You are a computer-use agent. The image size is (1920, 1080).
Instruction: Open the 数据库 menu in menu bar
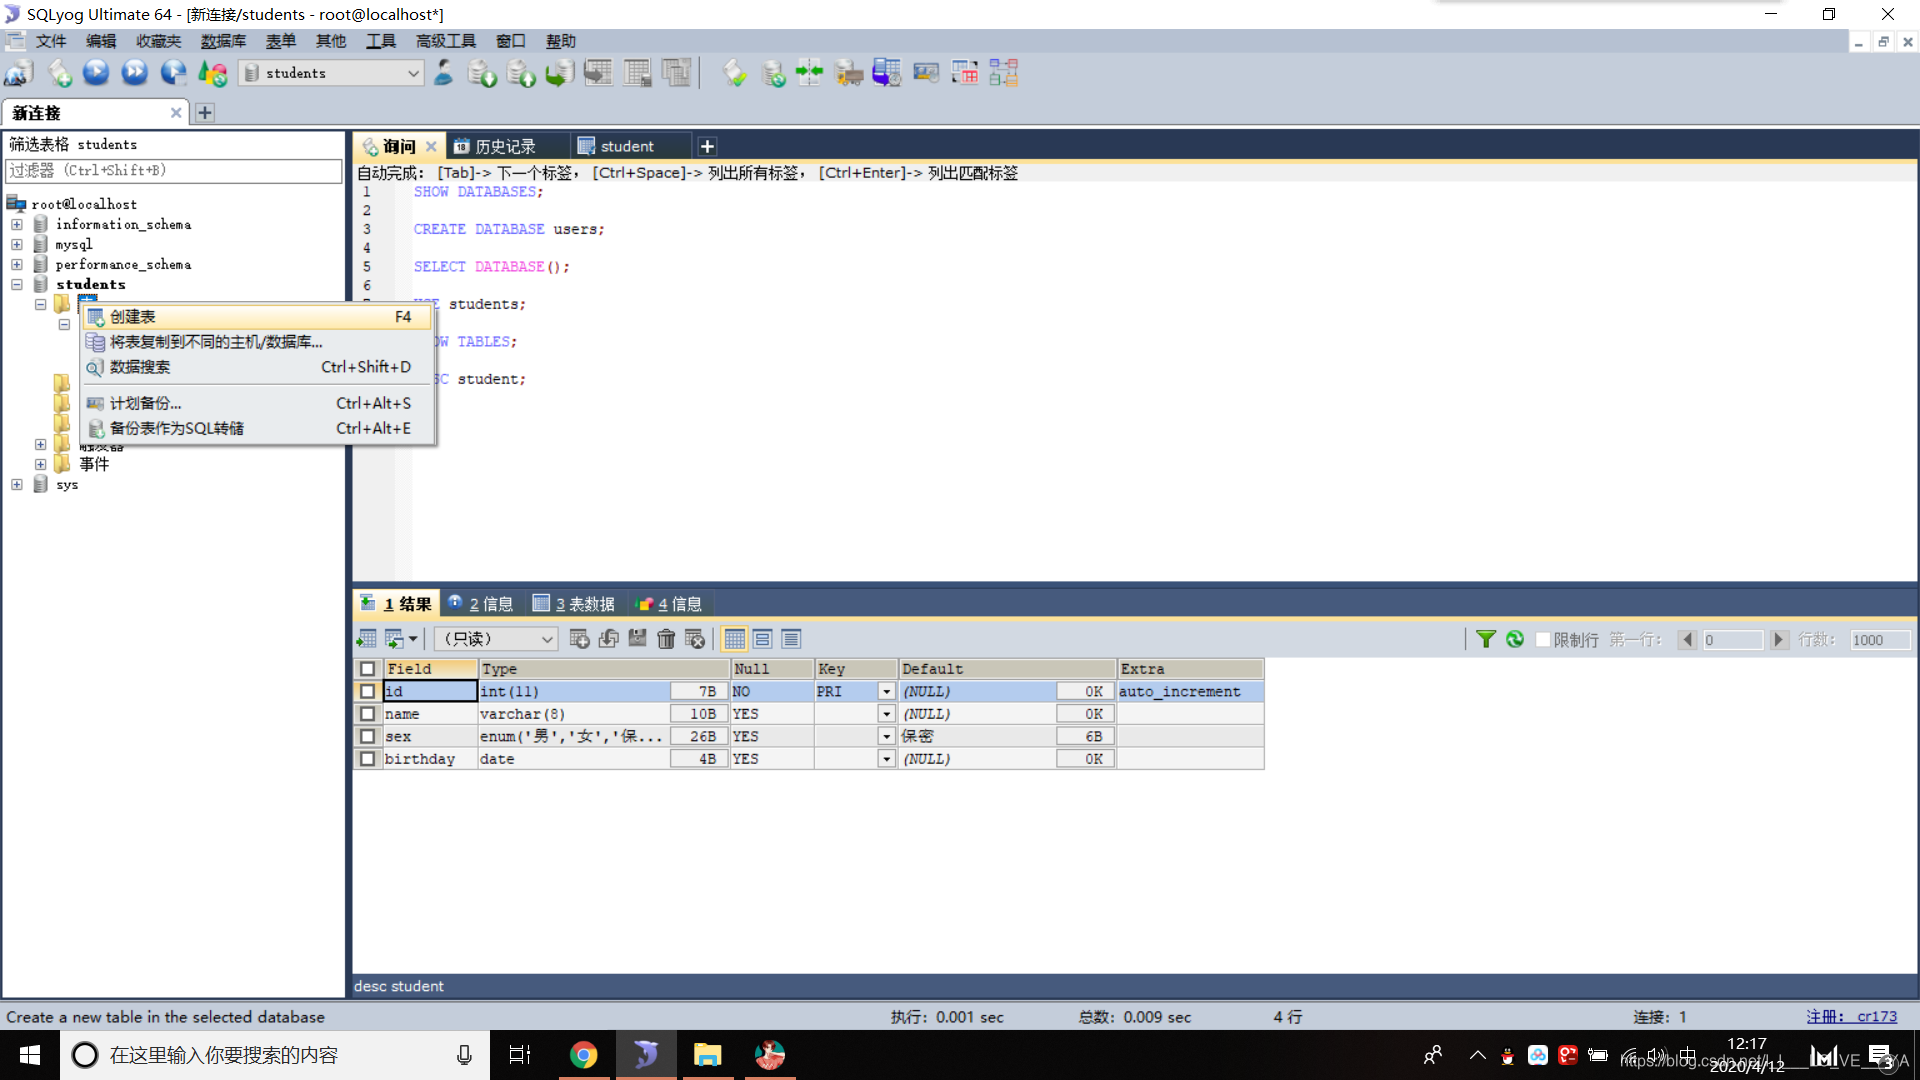tap(223, 41)
